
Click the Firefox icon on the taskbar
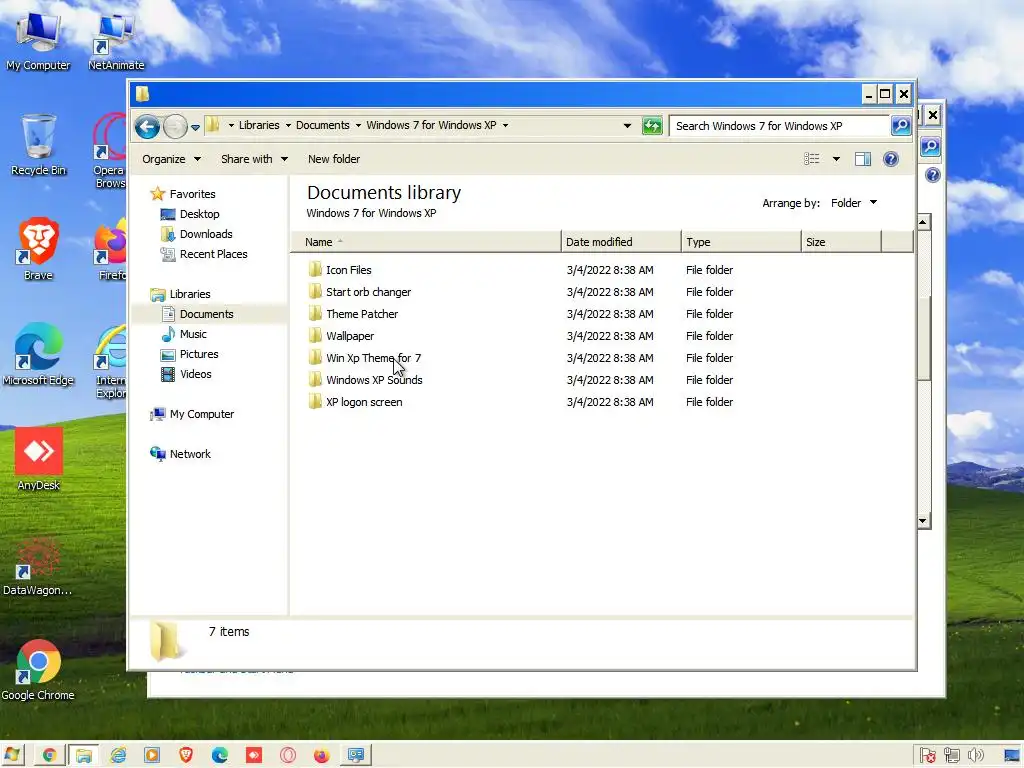321,755
